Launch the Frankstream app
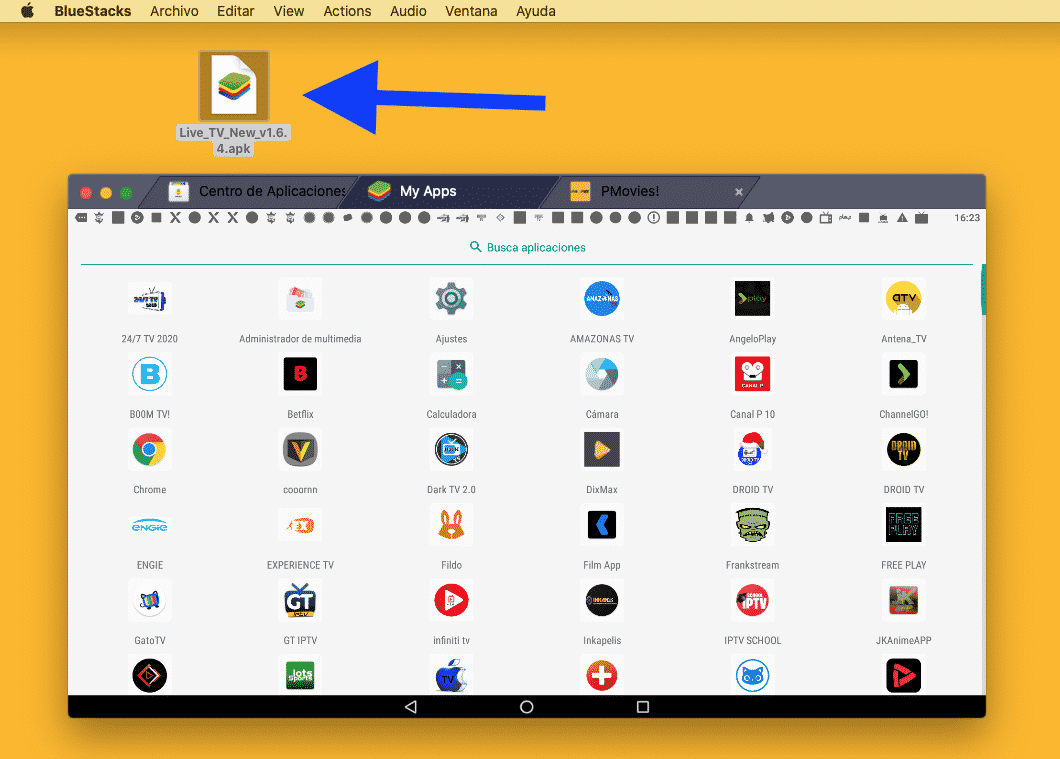1060x759 pixels. tap(752, 525)
